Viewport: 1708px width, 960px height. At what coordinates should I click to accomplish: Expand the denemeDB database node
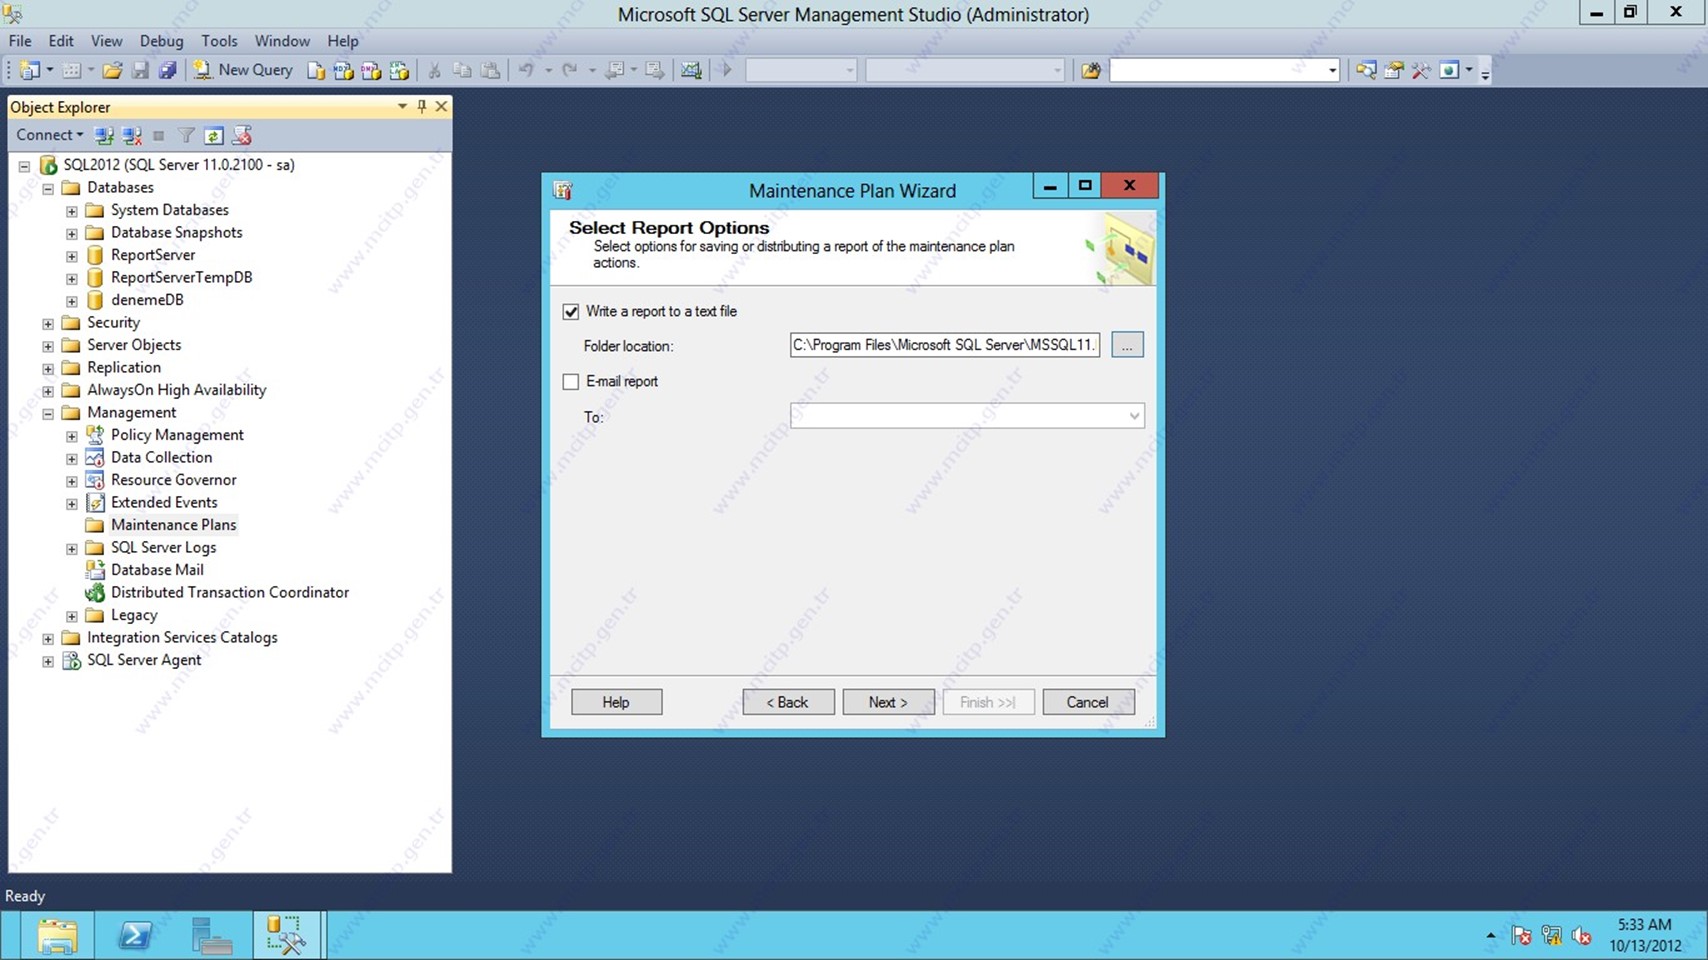pos(72,301)
